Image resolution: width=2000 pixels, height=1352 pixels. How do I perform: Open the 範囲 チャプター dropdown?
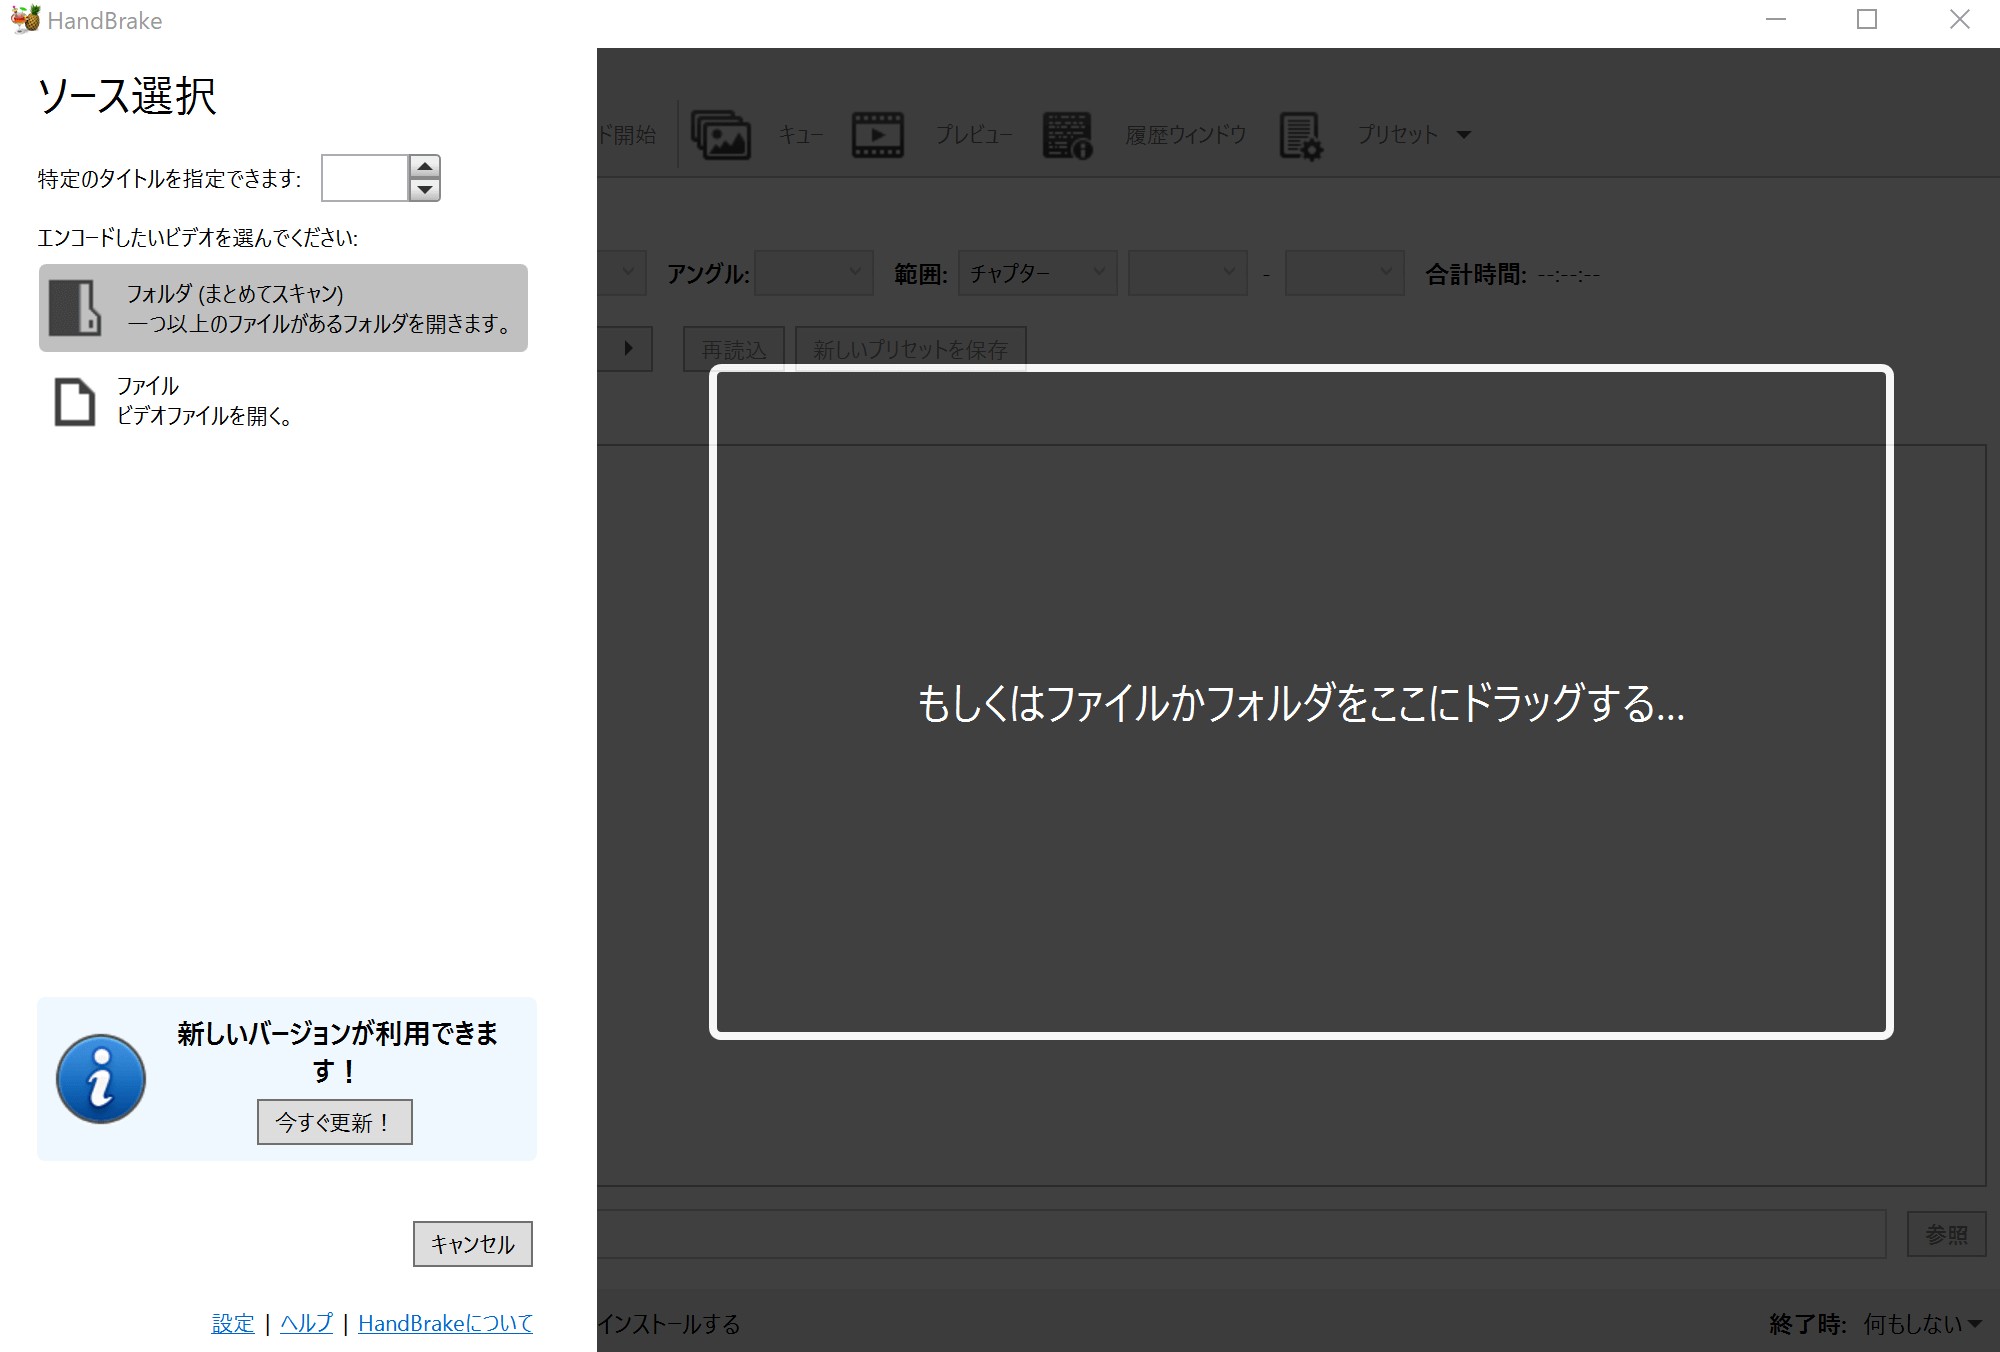(1037, 273)
